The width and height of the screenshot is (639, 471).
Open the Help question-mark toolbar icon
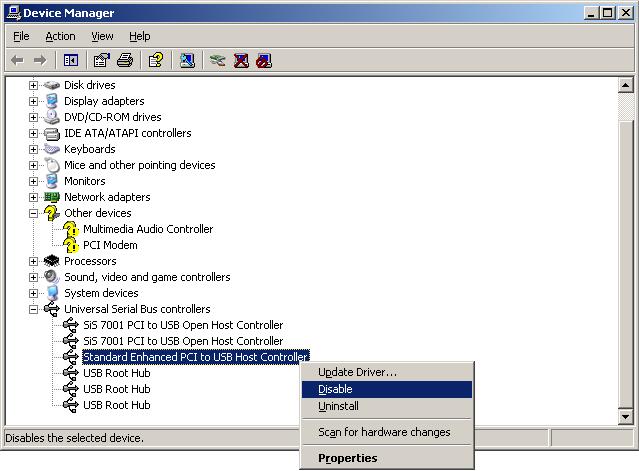(x=156, y=61)
